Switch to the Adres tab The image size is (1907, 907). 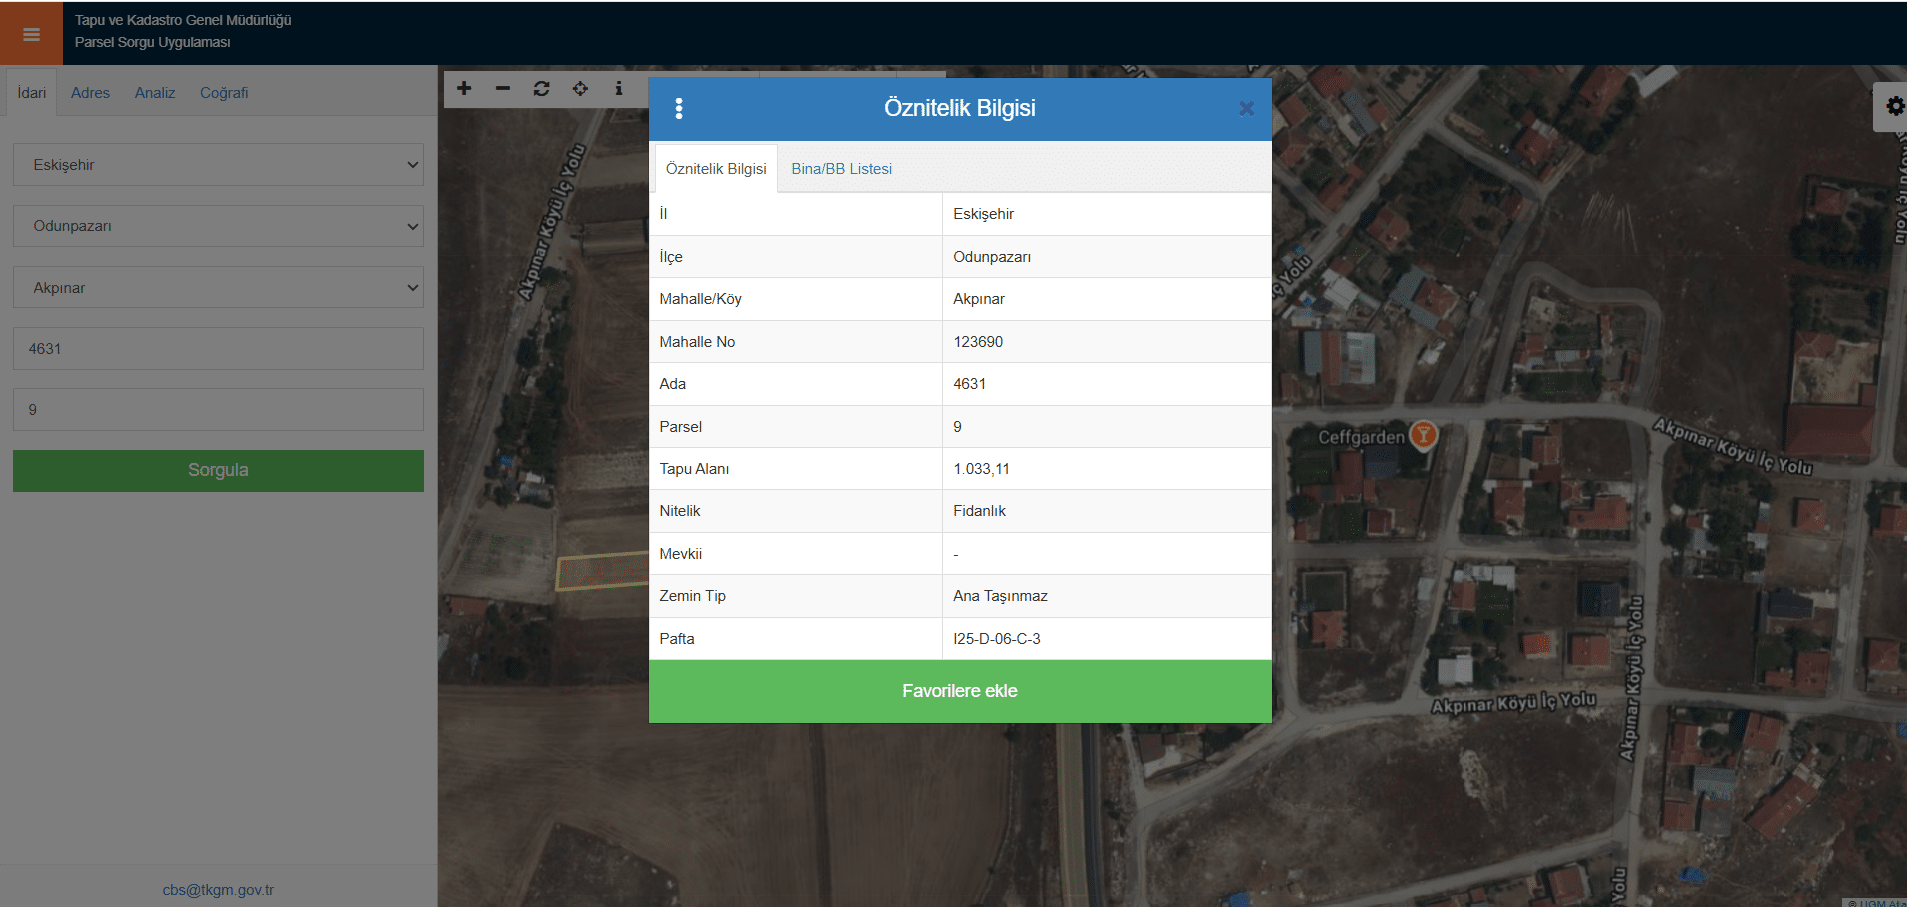pos(90,93)
